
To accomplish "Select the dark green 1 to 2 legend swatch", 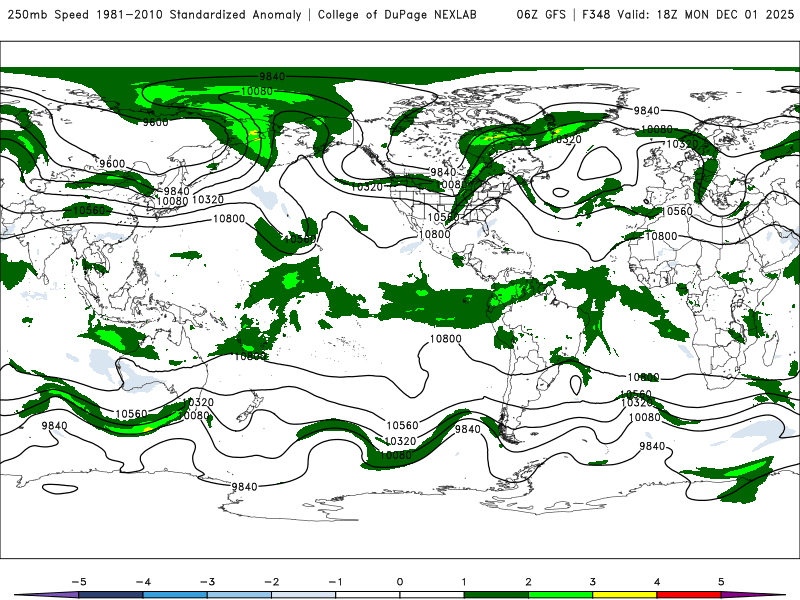I will click(496, 595).
